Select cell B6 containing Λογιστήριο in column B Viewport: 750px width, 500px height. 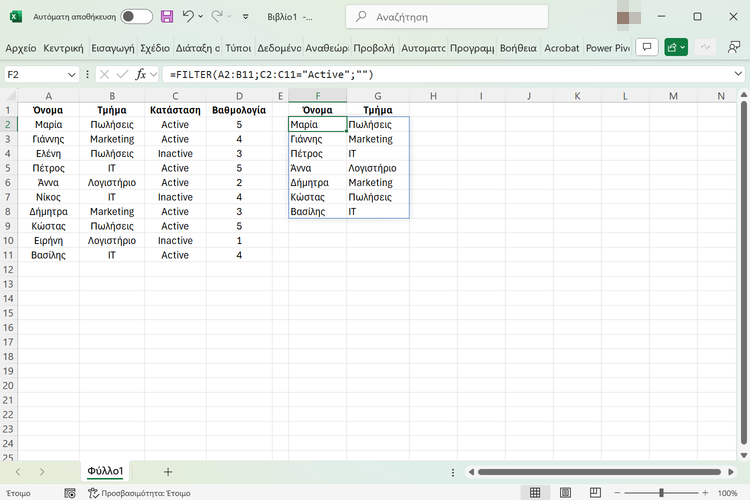coord(111,183)
